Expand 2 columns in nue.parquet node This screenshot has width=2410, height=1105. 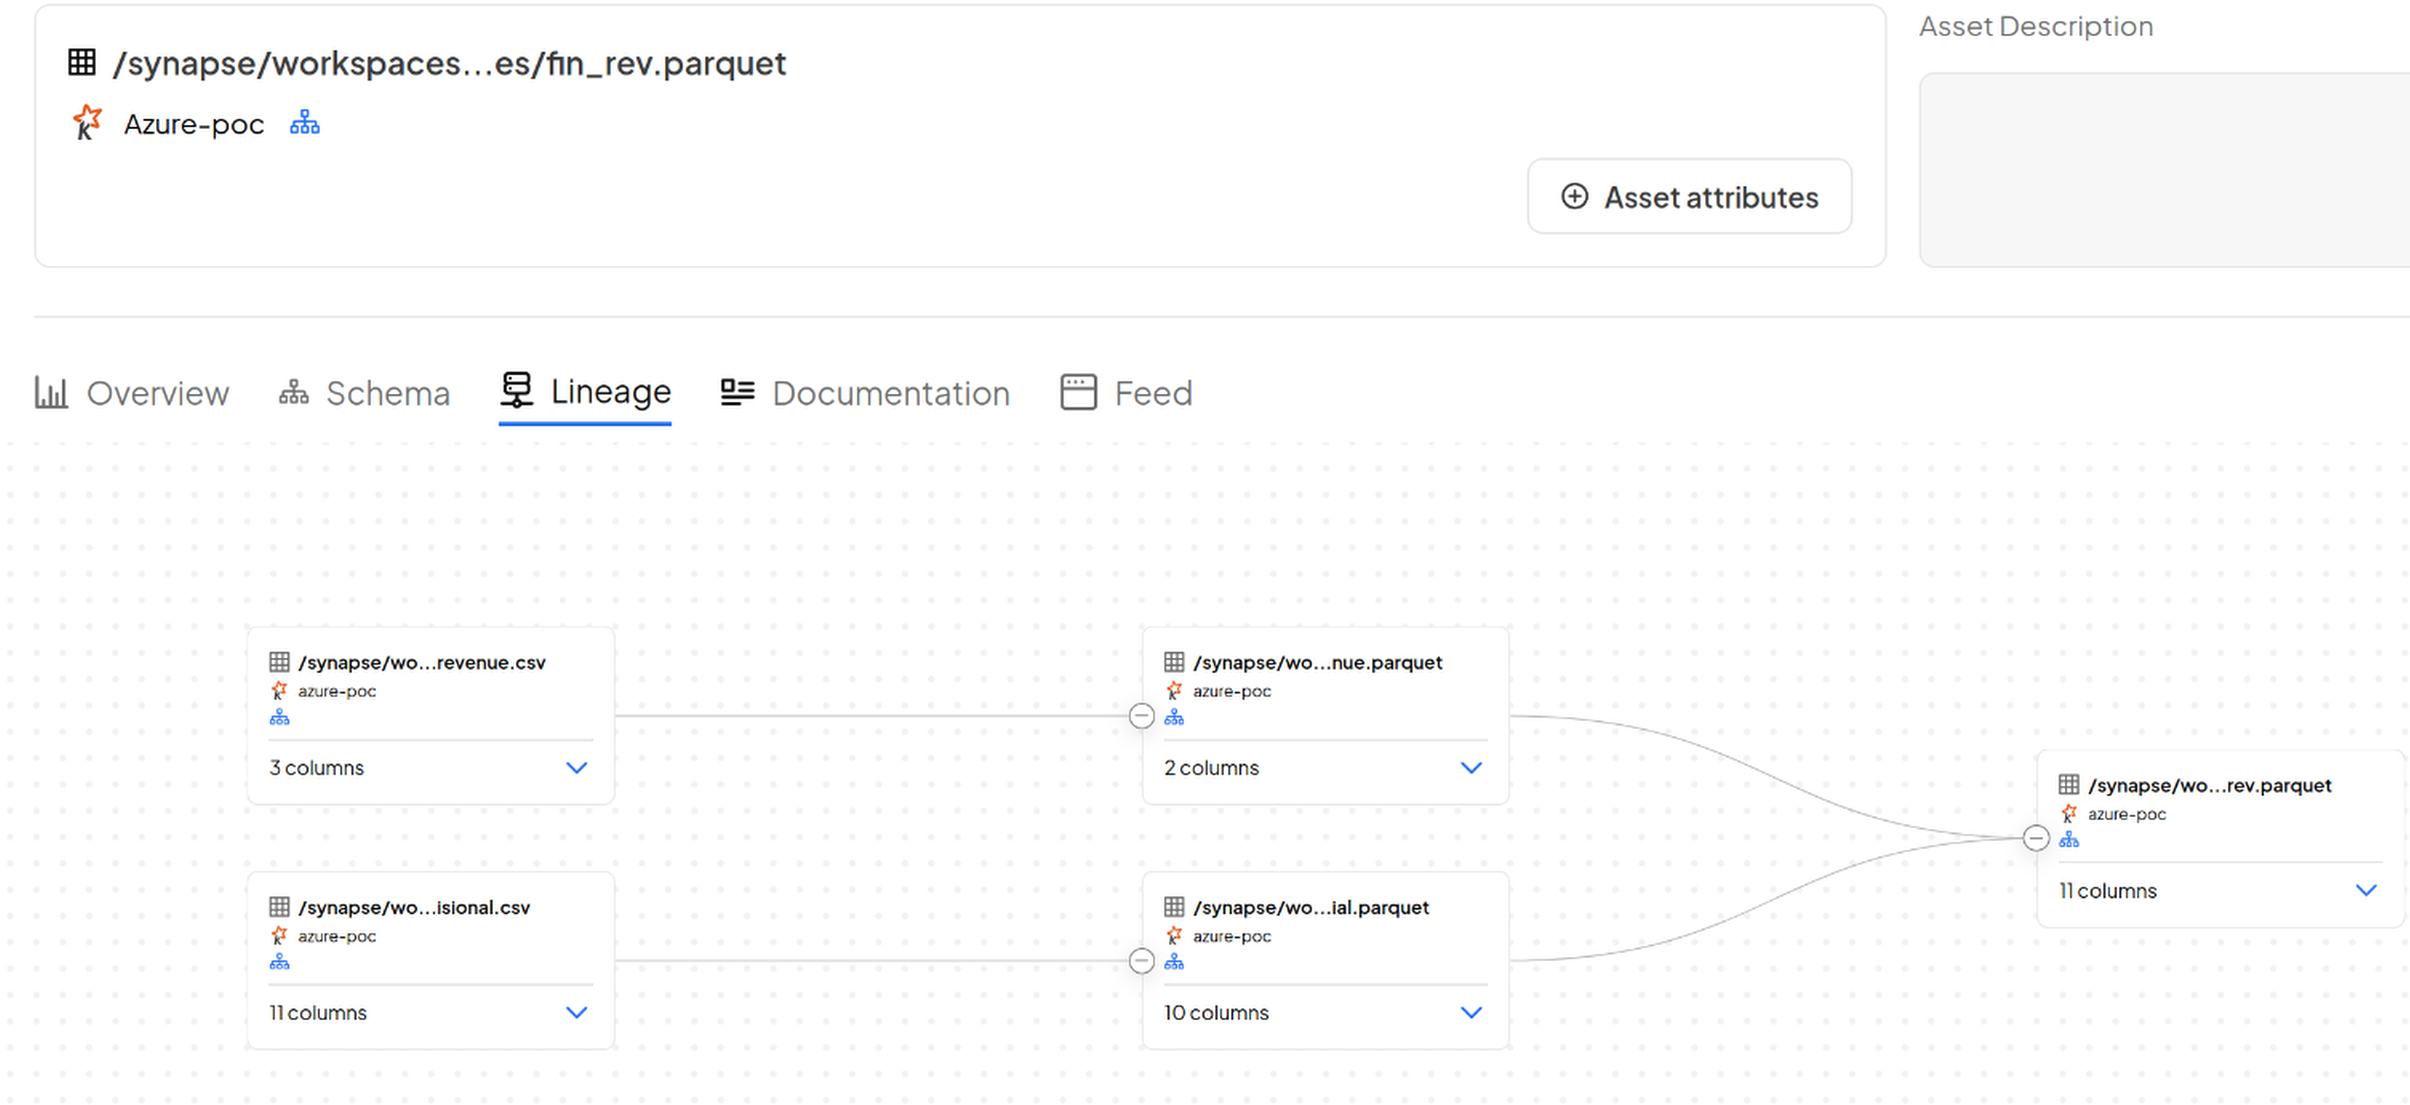[1471, 768]
